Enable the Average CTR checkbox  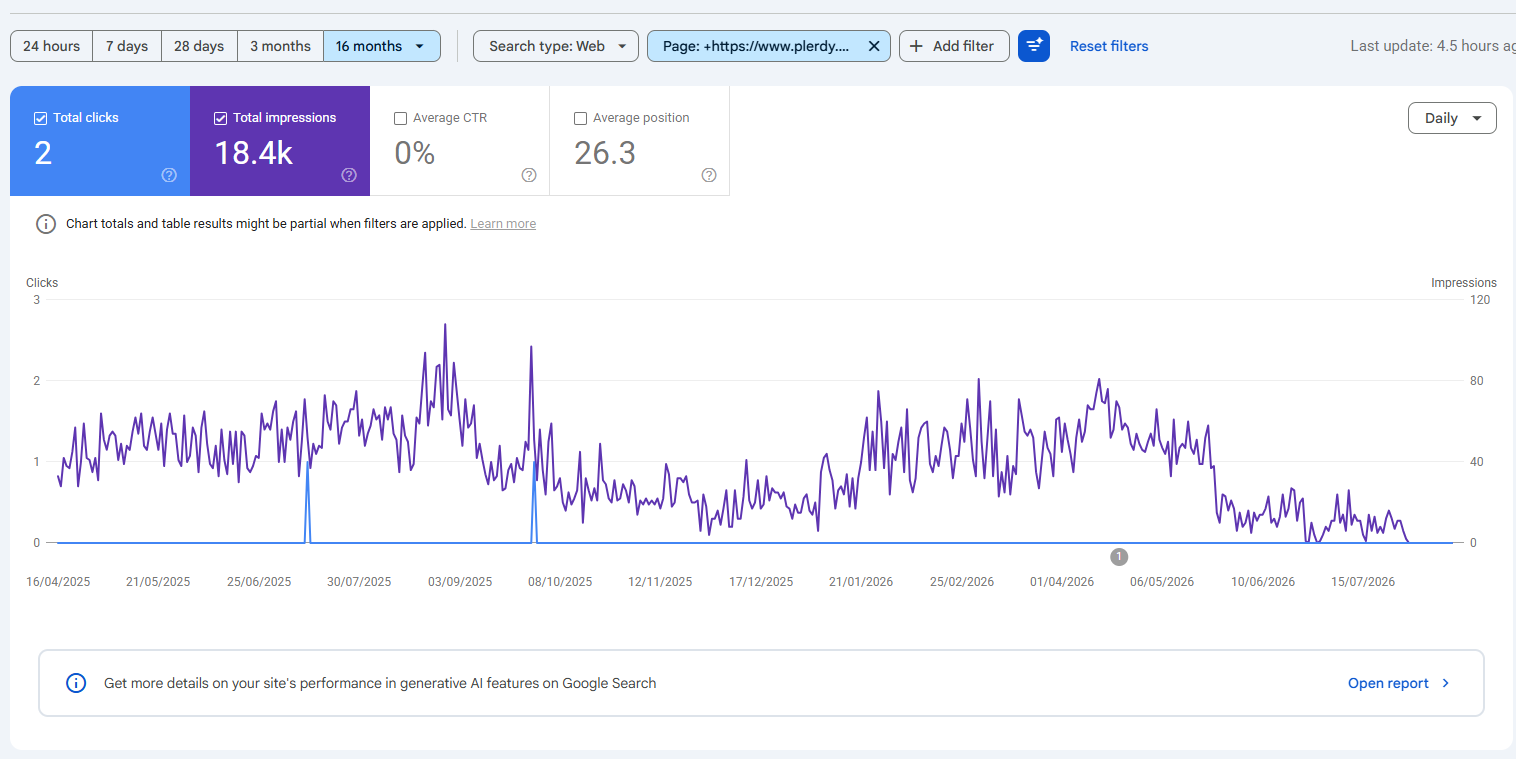pos(401,118)
